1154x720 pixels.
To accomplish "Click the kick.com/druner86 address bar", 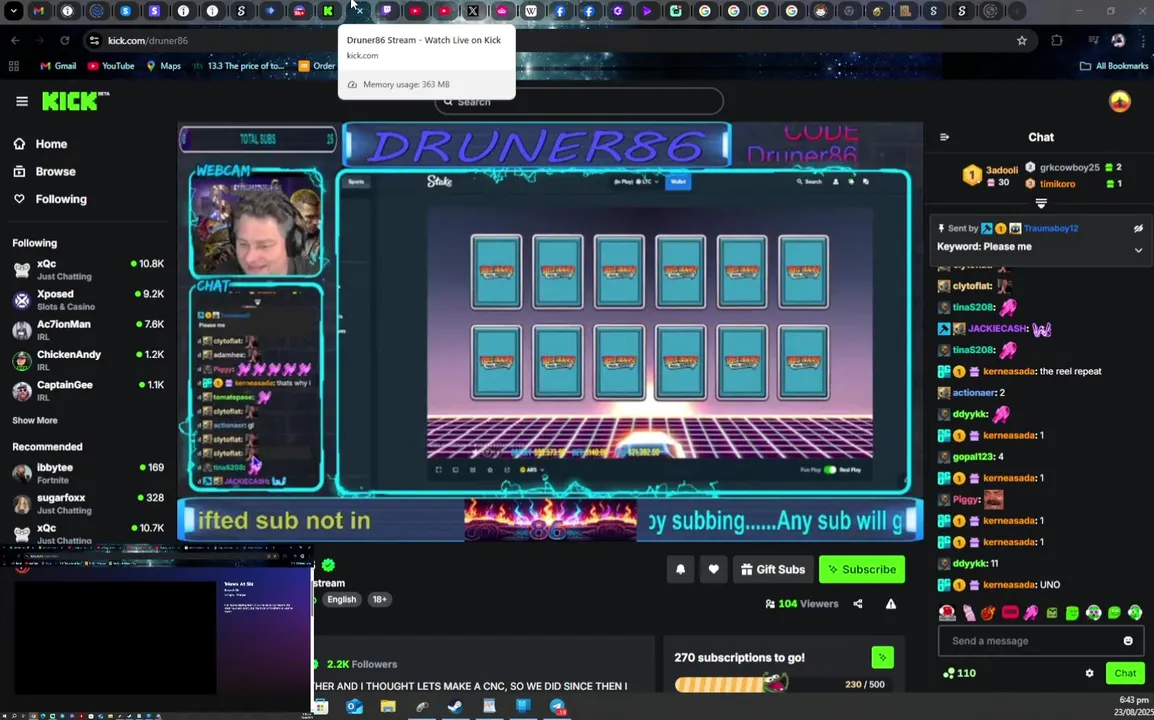I will click(559, 40).
